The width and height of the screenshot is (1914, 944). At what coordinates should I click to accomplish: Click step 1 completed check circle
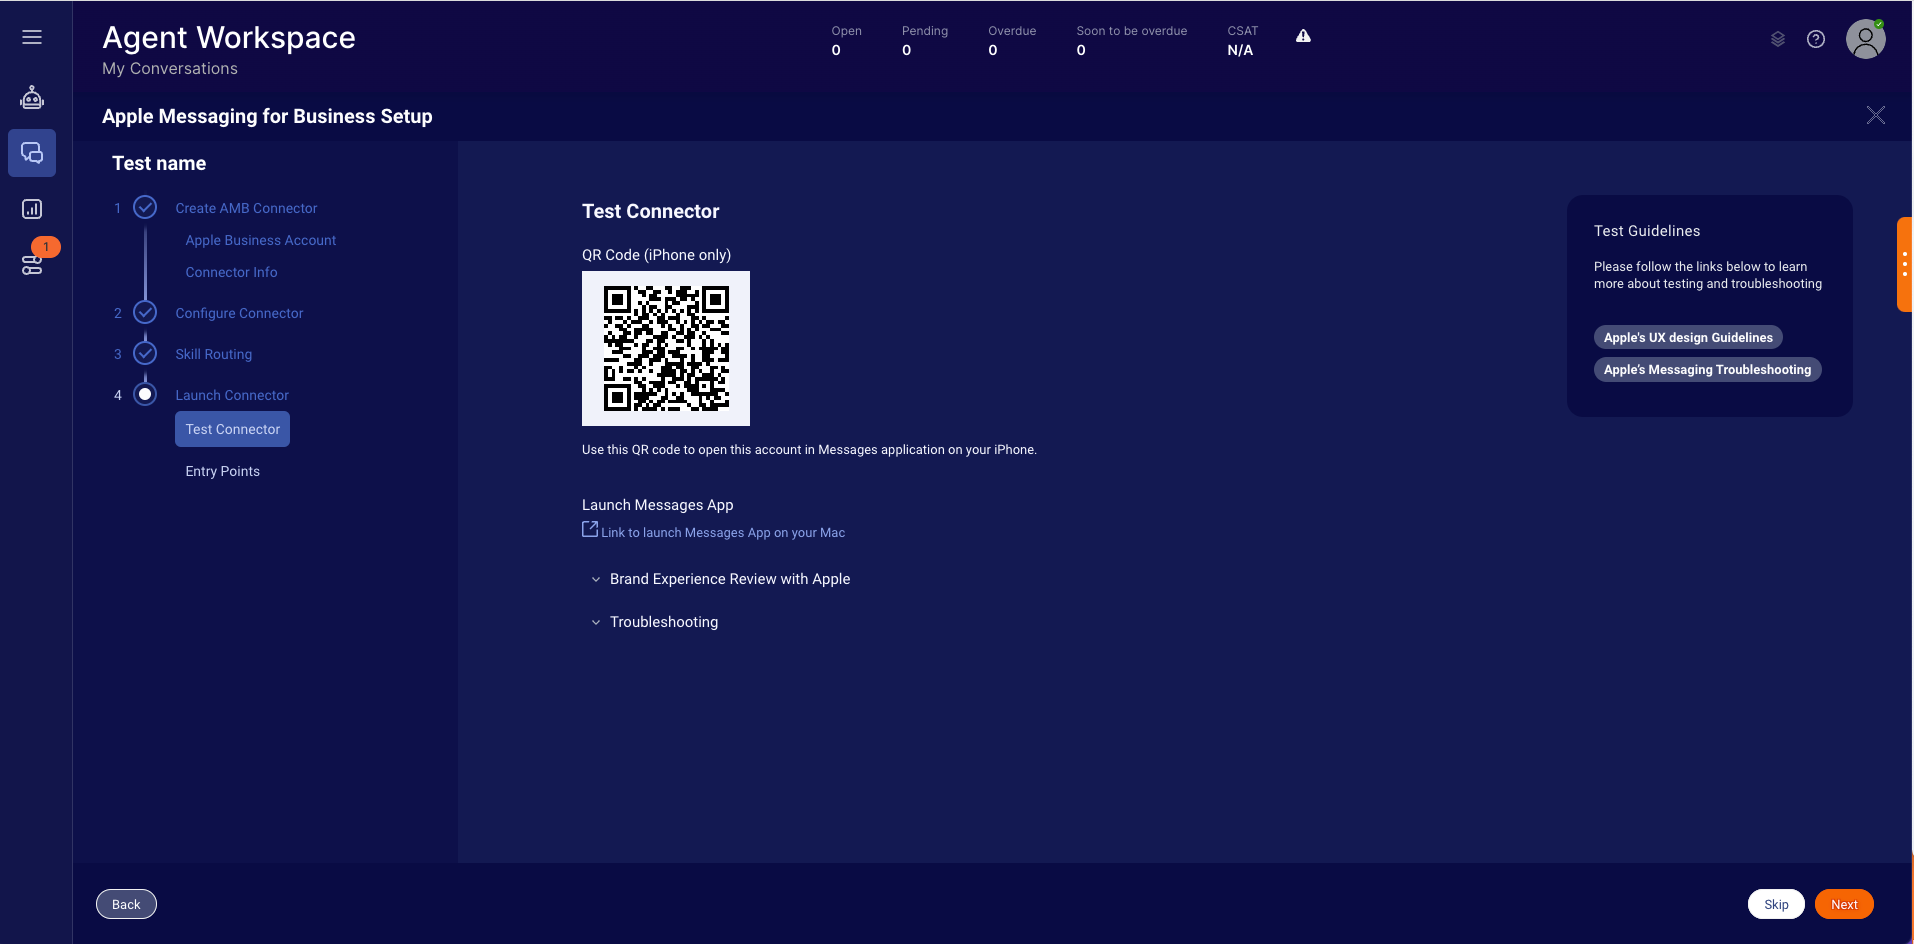(x=145, y=207)
